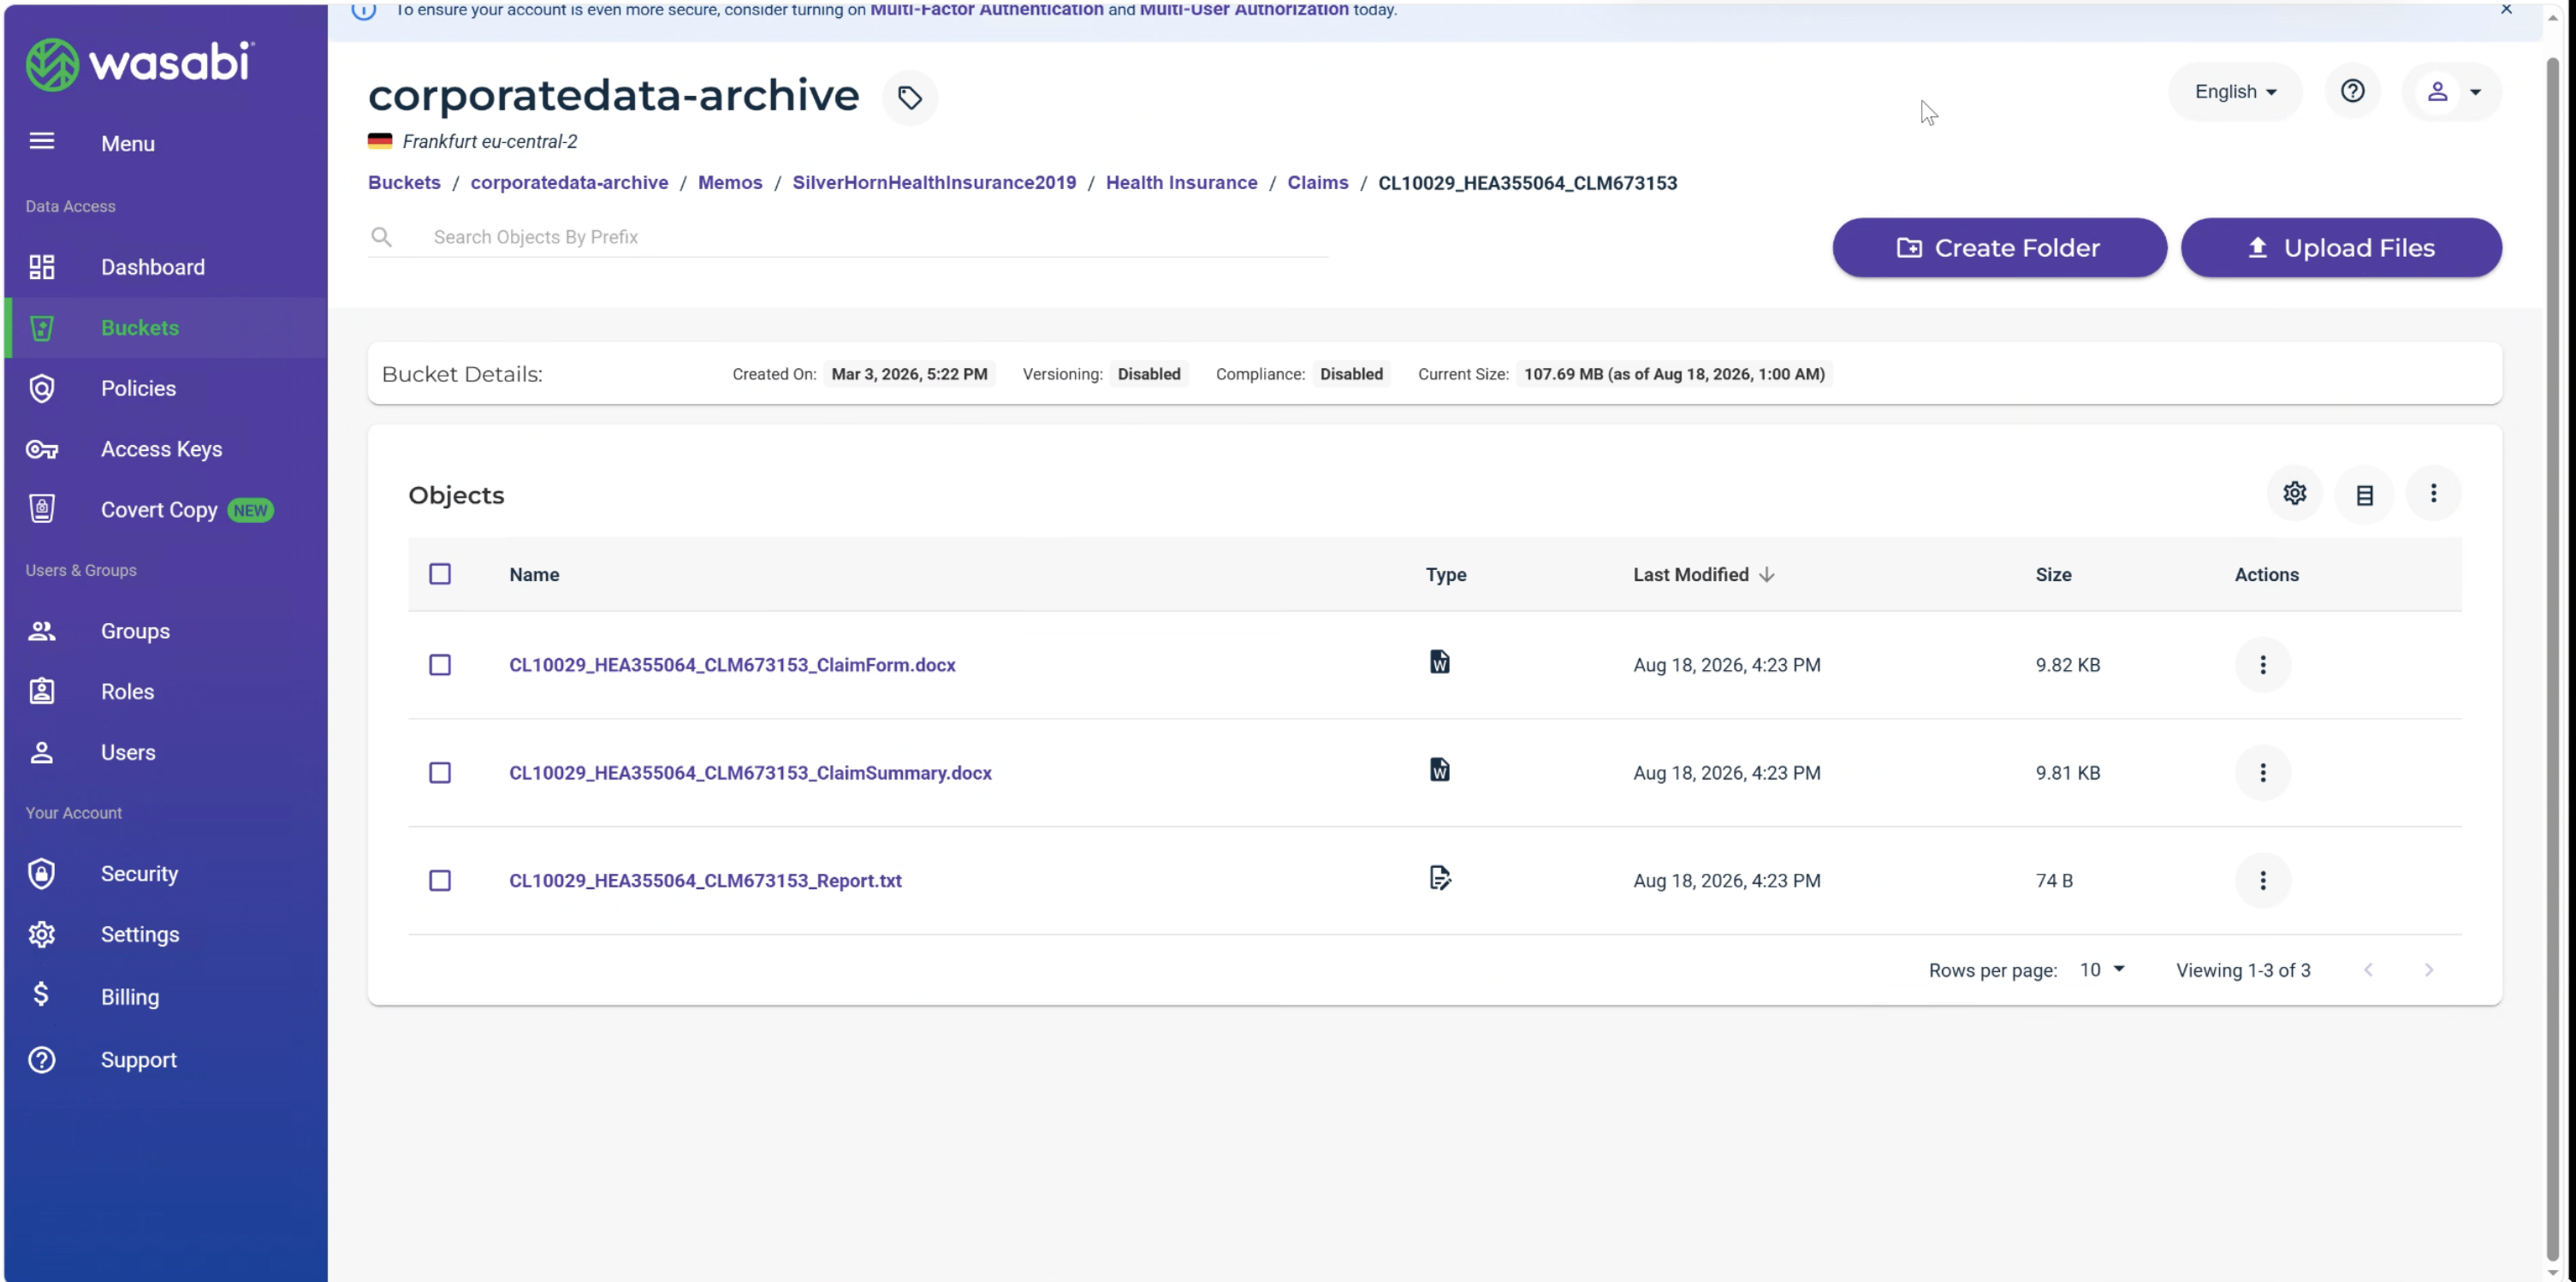Go to Claims breadcrumb
2576x1282 pixels.
[x=1317, y=183]
